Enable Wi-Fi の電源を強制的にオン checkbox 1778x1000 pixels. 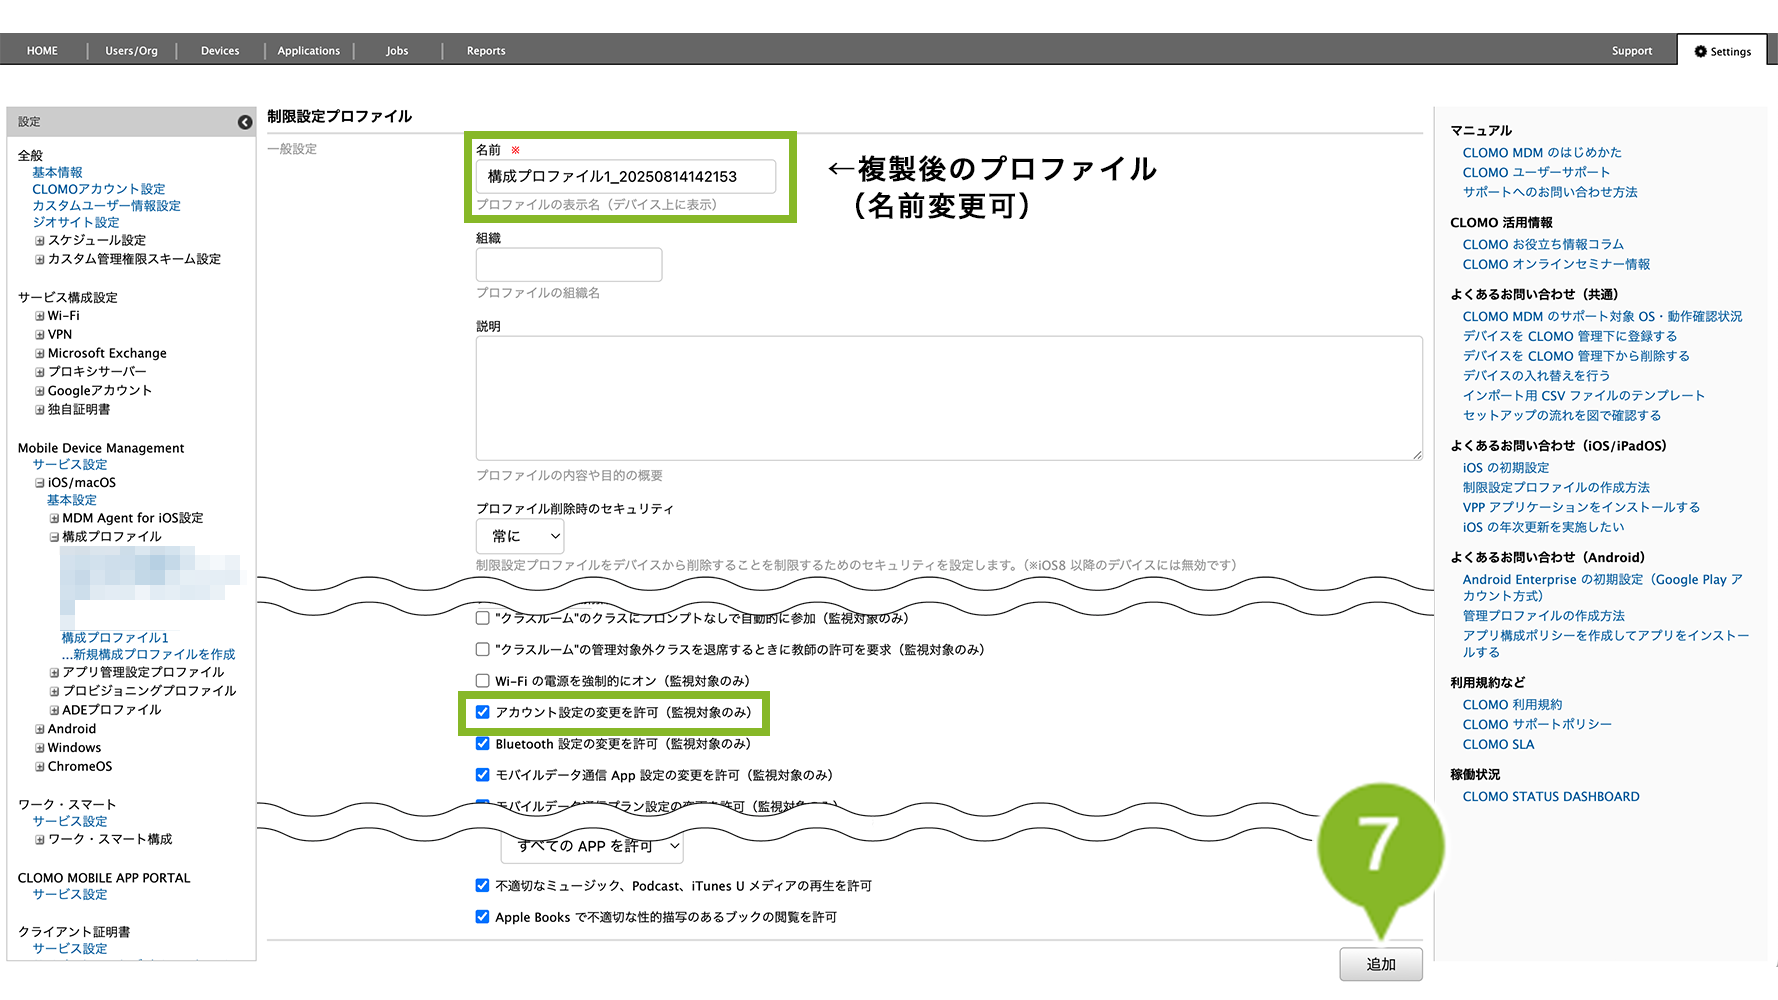(x=483, y=681)
